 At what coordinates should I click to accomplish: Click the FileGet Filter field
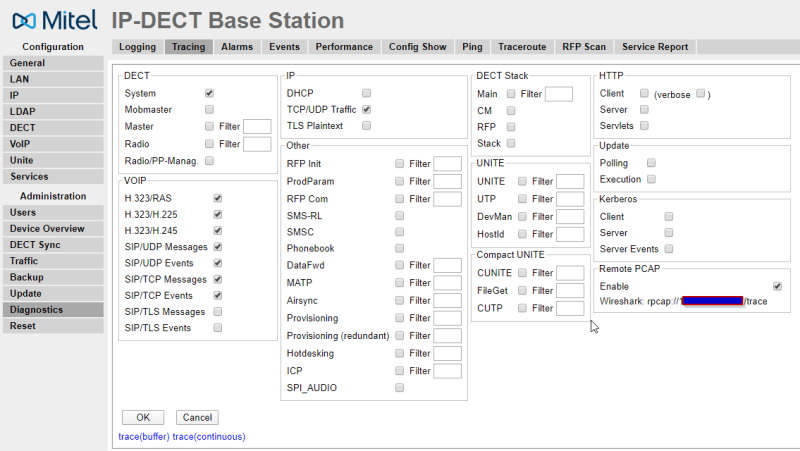tap(570, 290)
